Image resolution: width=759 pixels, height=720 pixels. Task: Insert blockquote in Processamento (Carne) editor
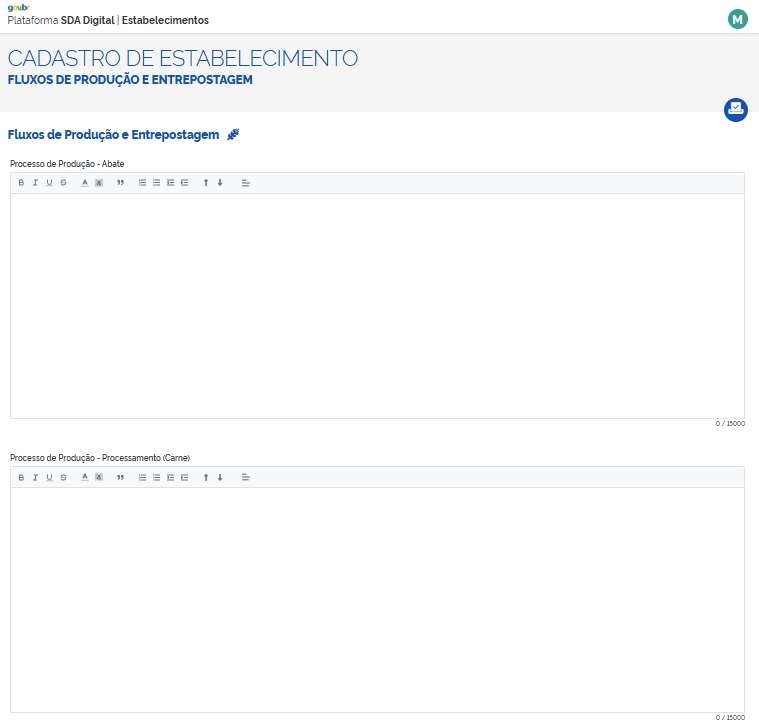click(120, 477)
